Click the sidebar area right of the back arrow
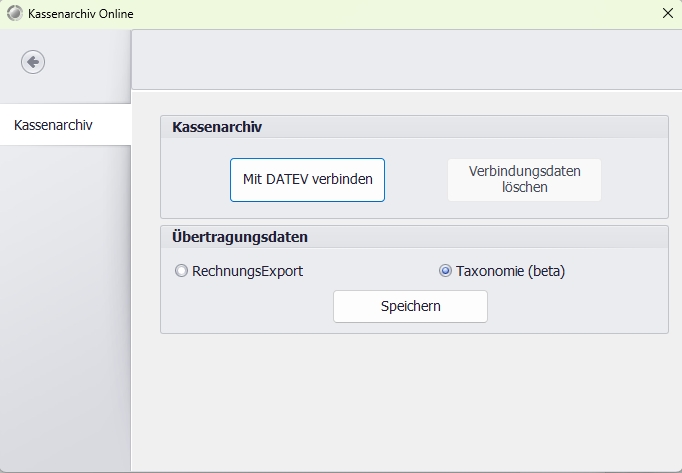The height and width of the screenshot is (473, 682). pos(90,62)
